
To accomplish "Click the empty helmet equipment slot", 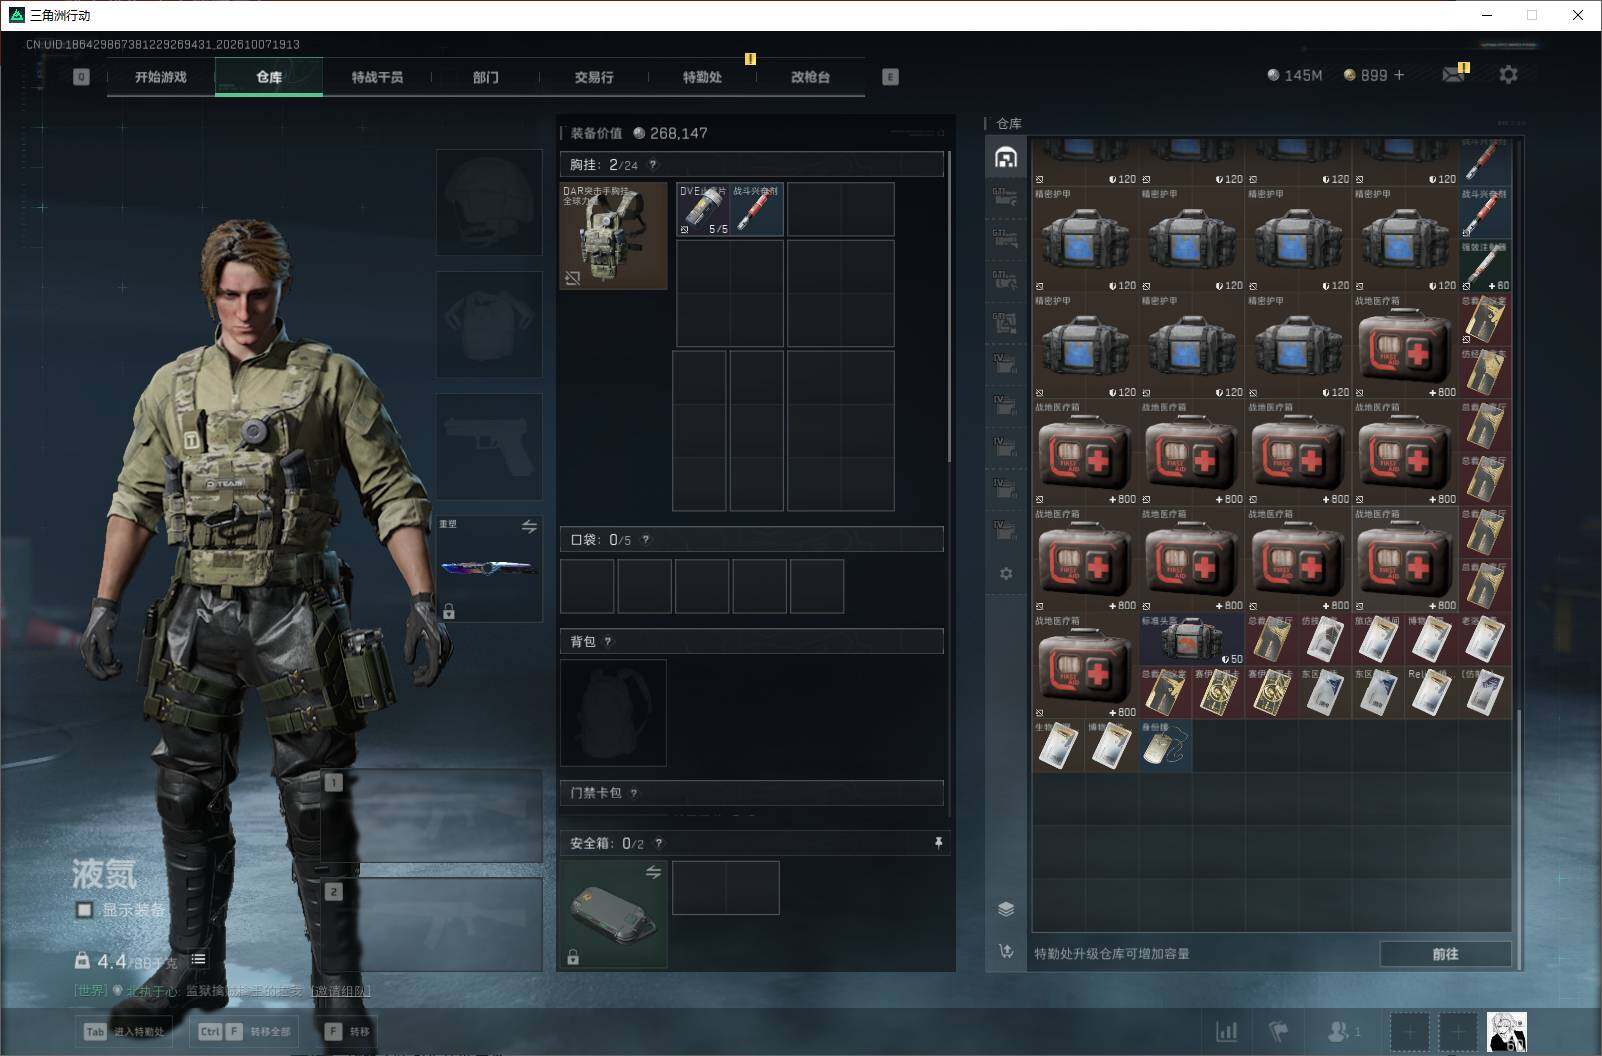I will coord(489,203).
